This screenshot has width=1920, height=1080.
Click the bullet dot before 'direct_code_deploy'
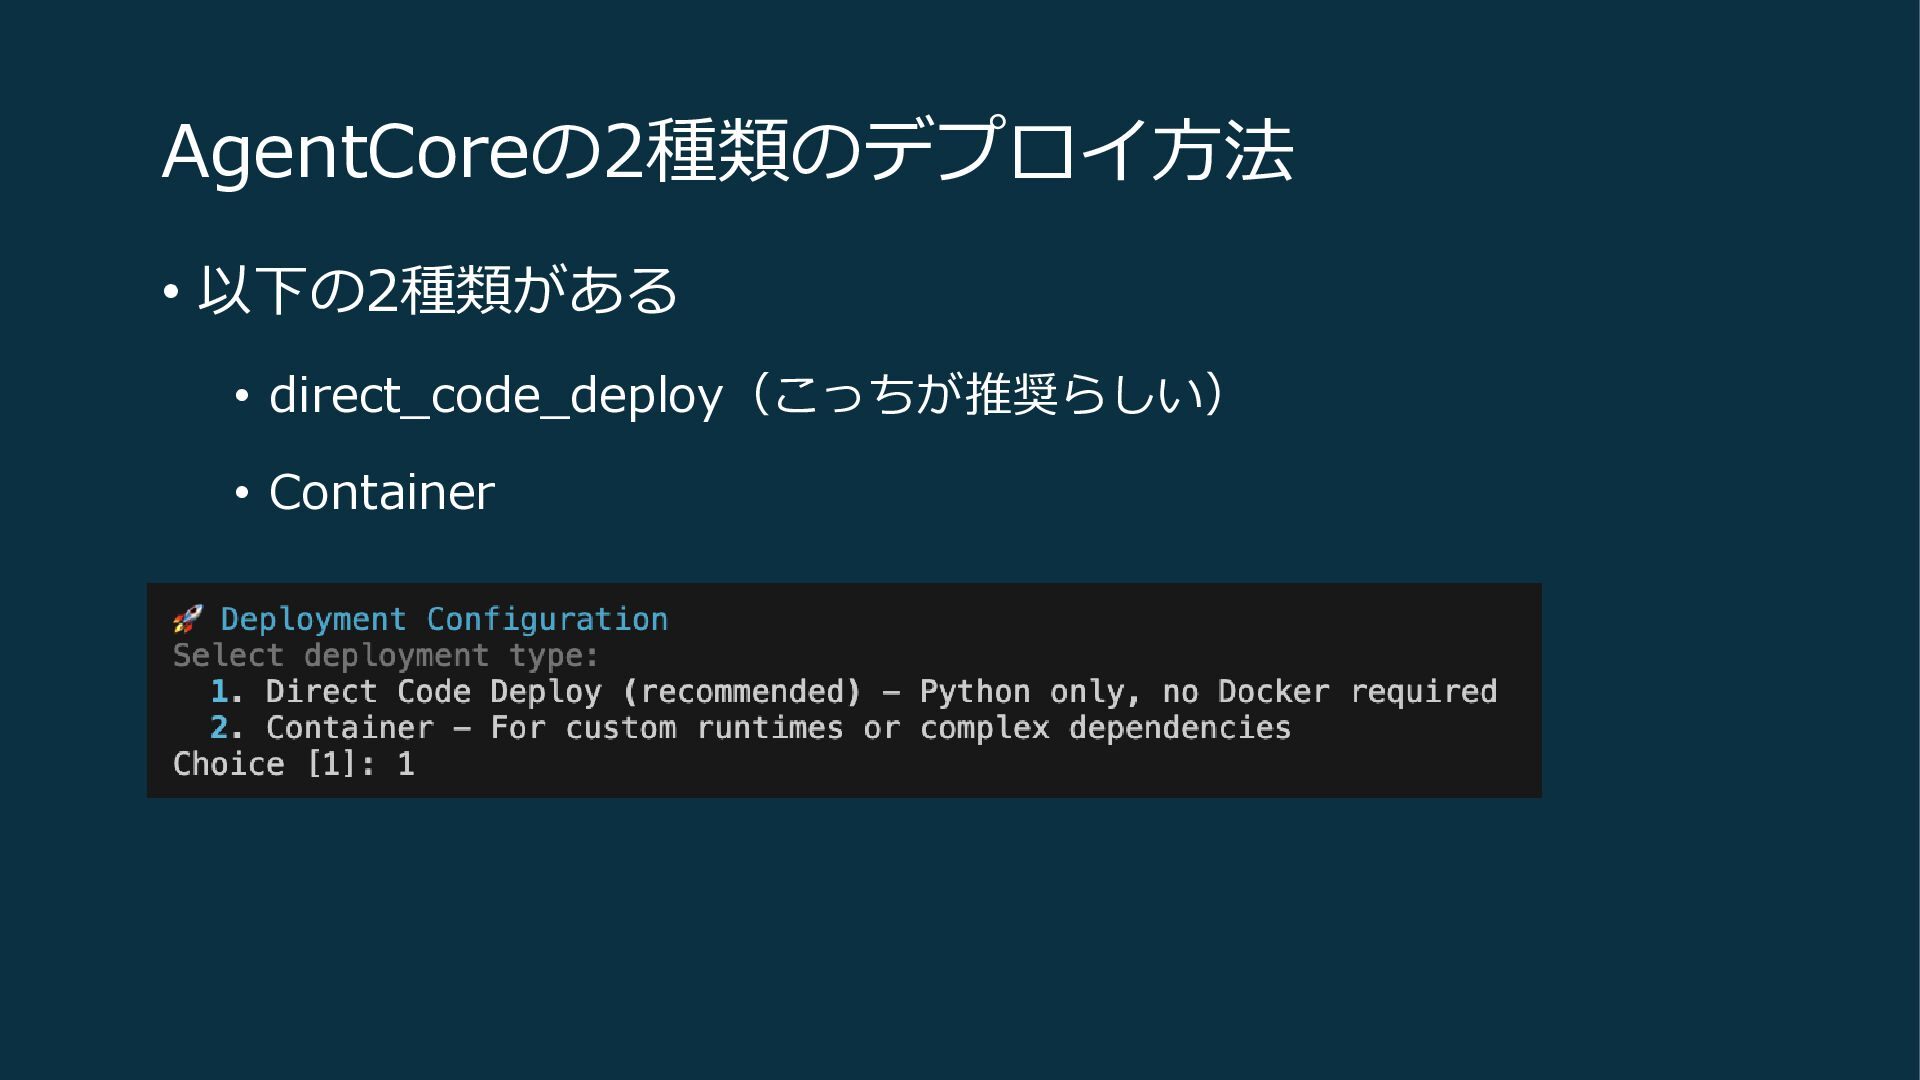point(241,398)
